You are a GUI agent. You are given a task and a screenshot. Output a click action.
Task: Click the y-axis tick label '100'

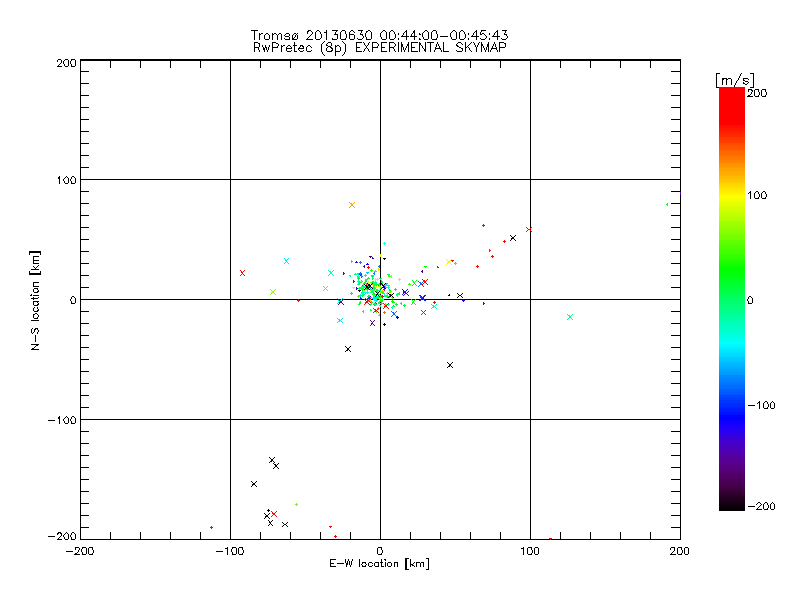click(x=66, y=180)
